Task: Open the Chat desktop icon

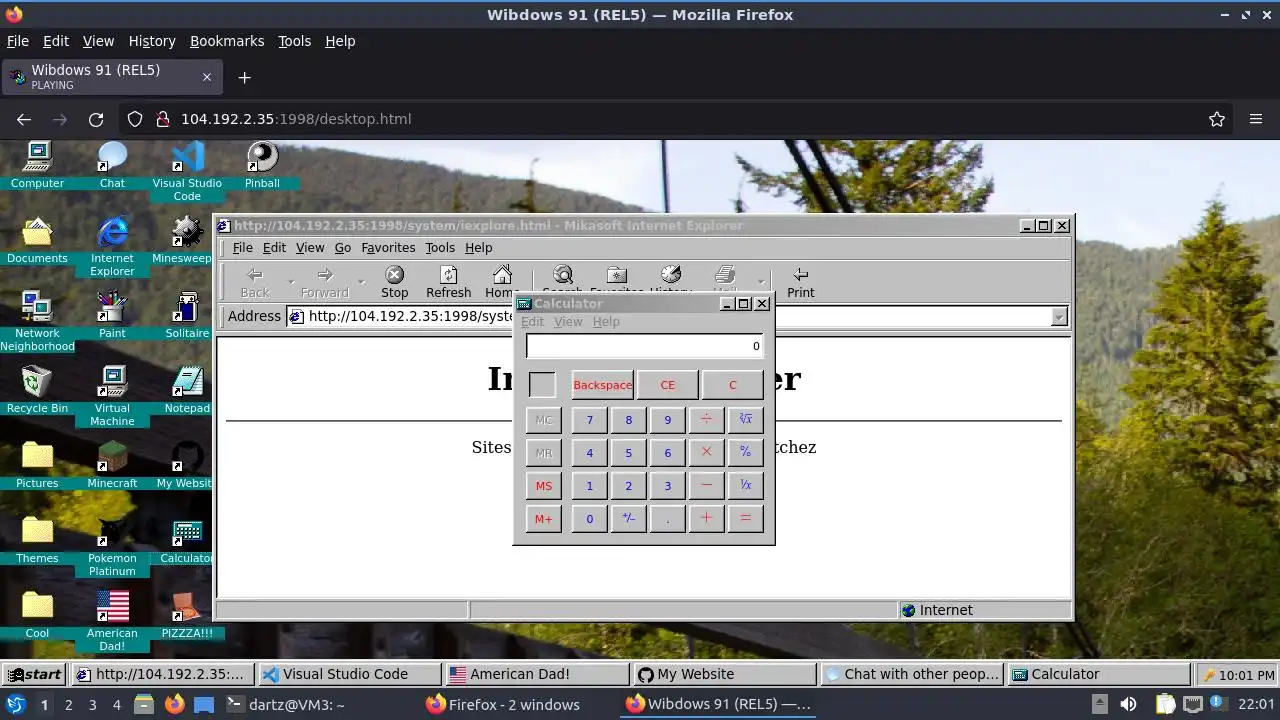Action: click(112, 165)
